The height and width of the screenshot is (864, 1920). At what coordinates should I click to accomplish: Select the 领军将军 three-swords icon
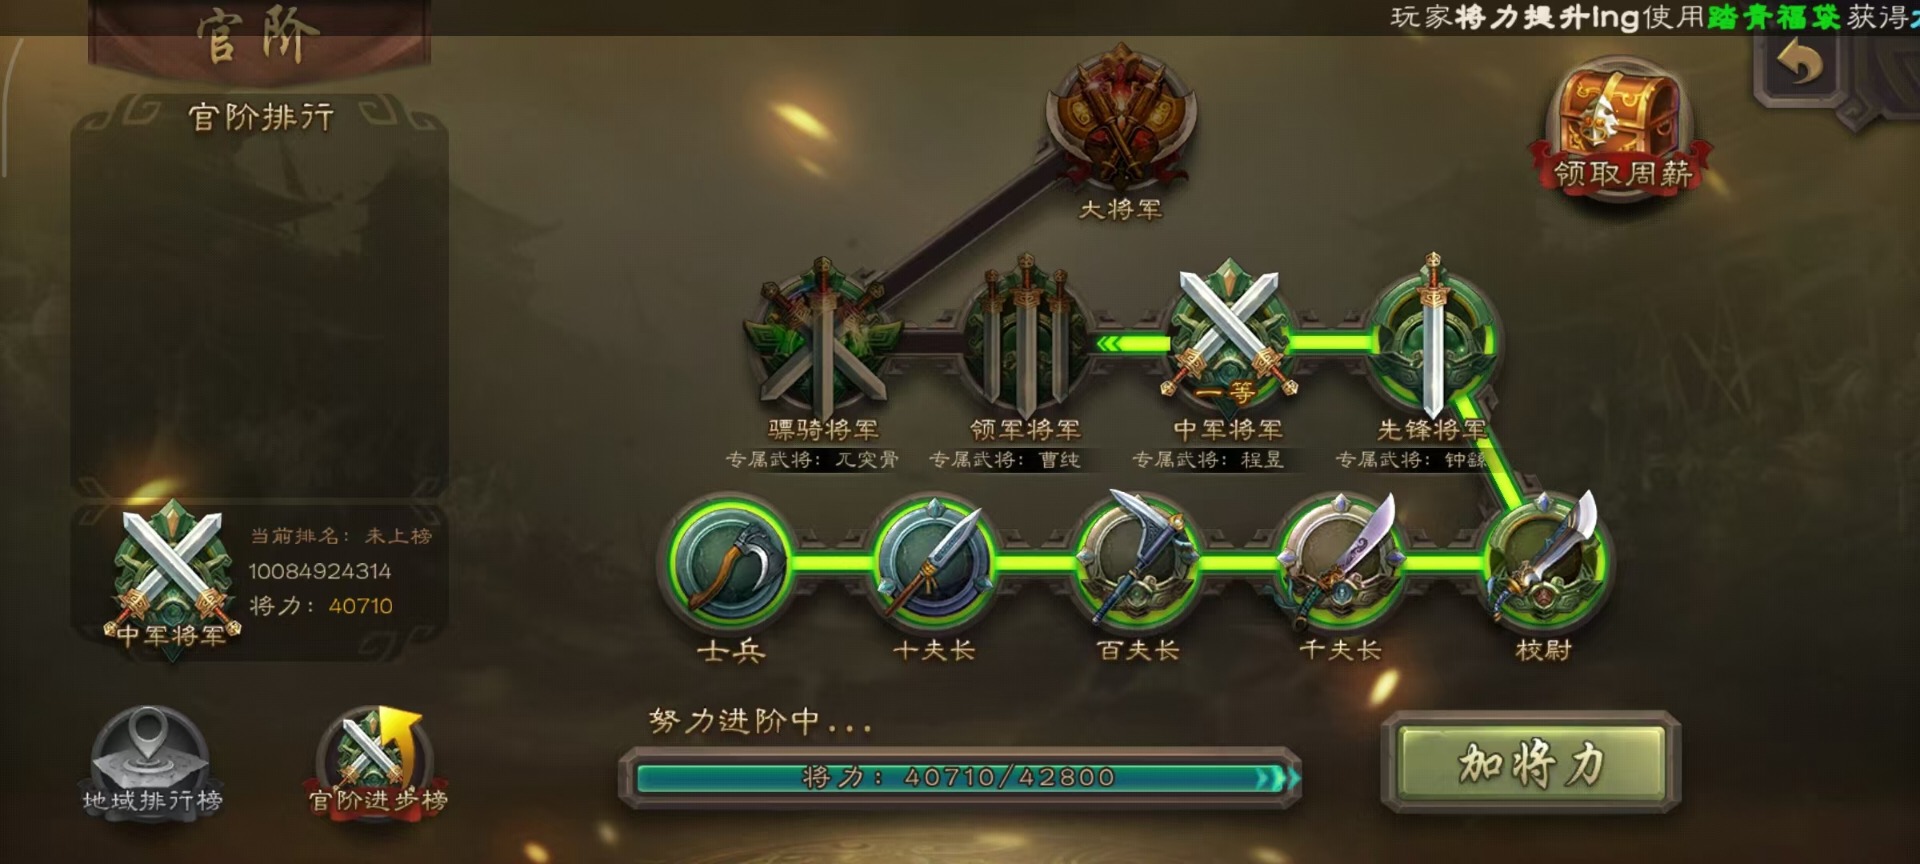tap(1026, 338)
